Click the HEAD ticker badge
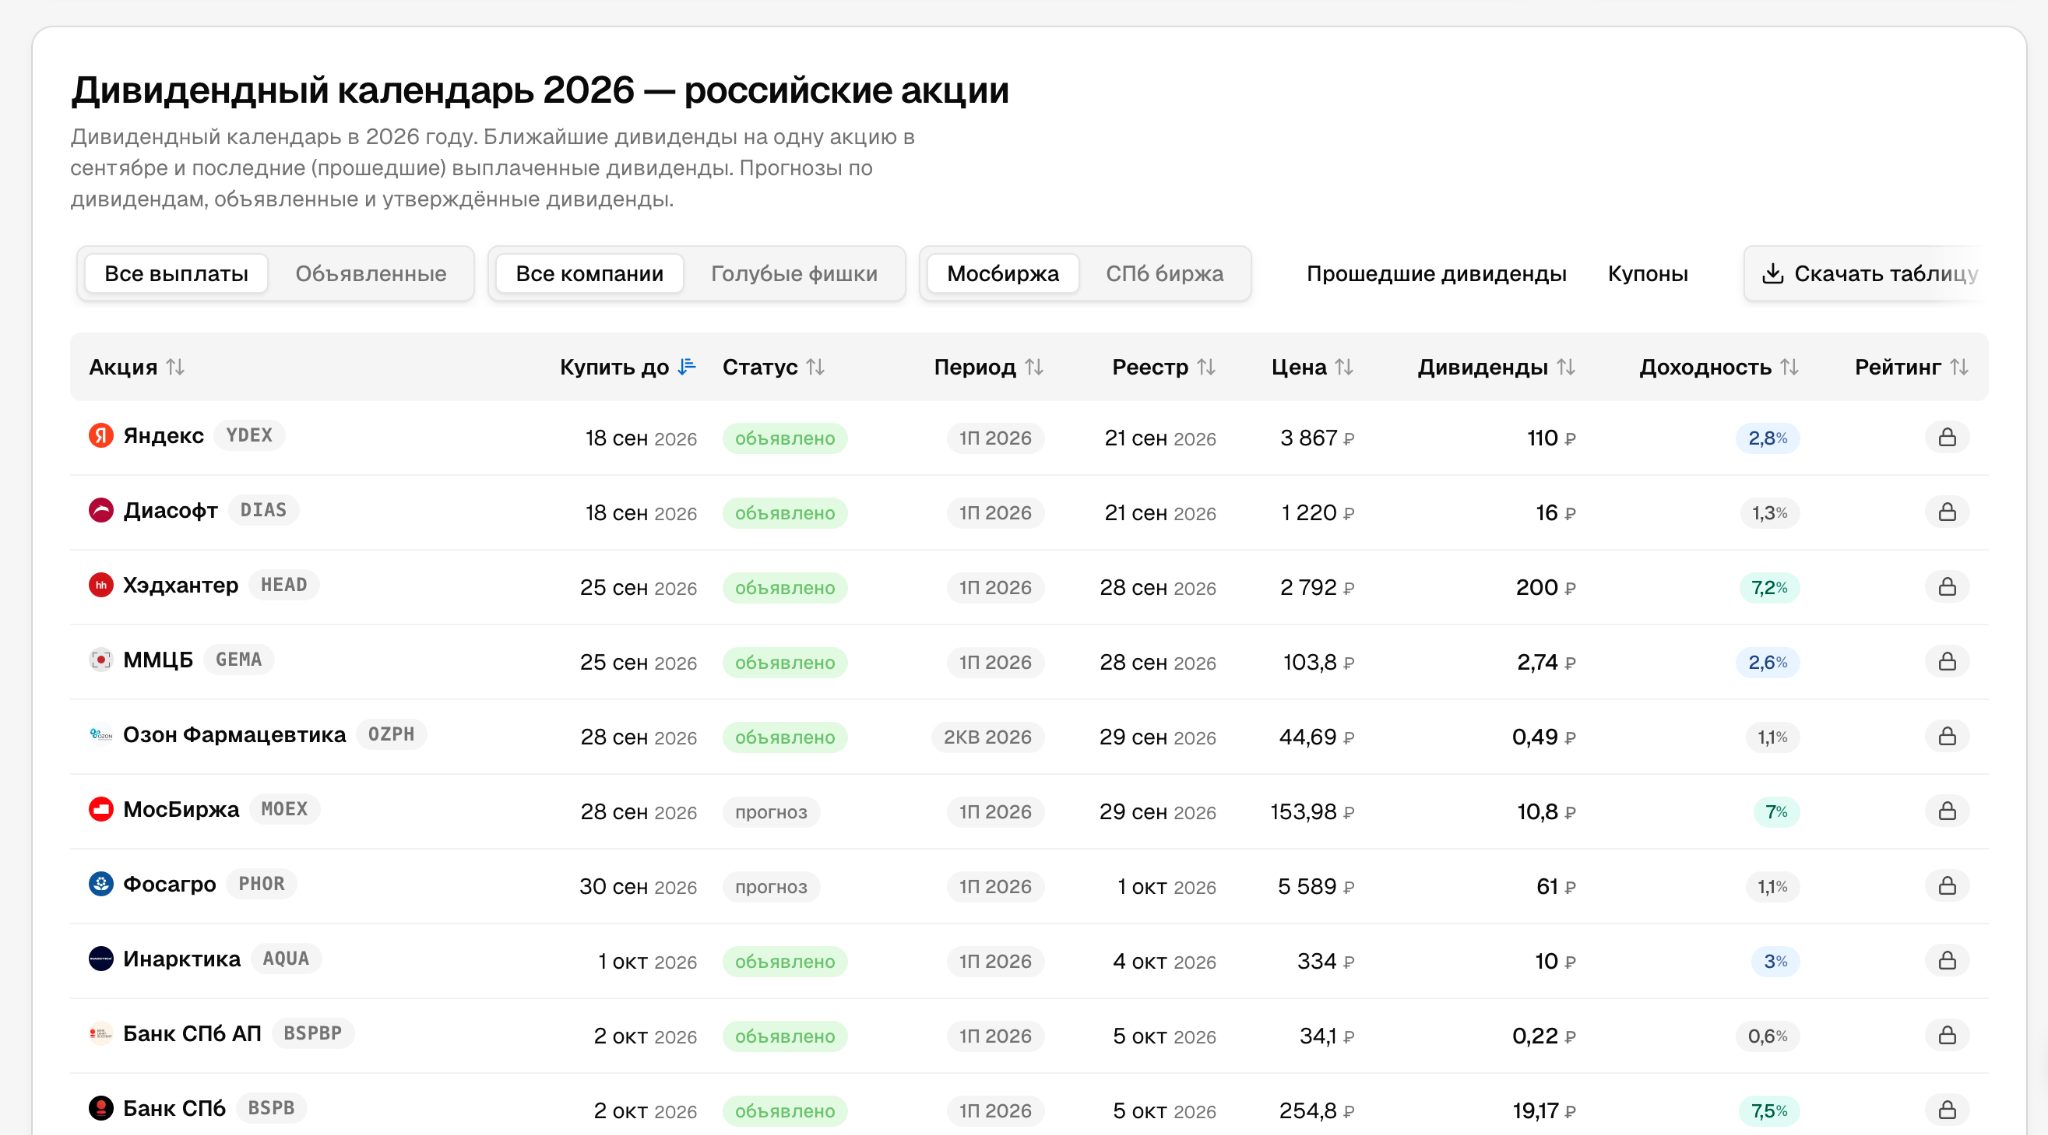Viewport: 2048px width, 1135px height. 284,584
